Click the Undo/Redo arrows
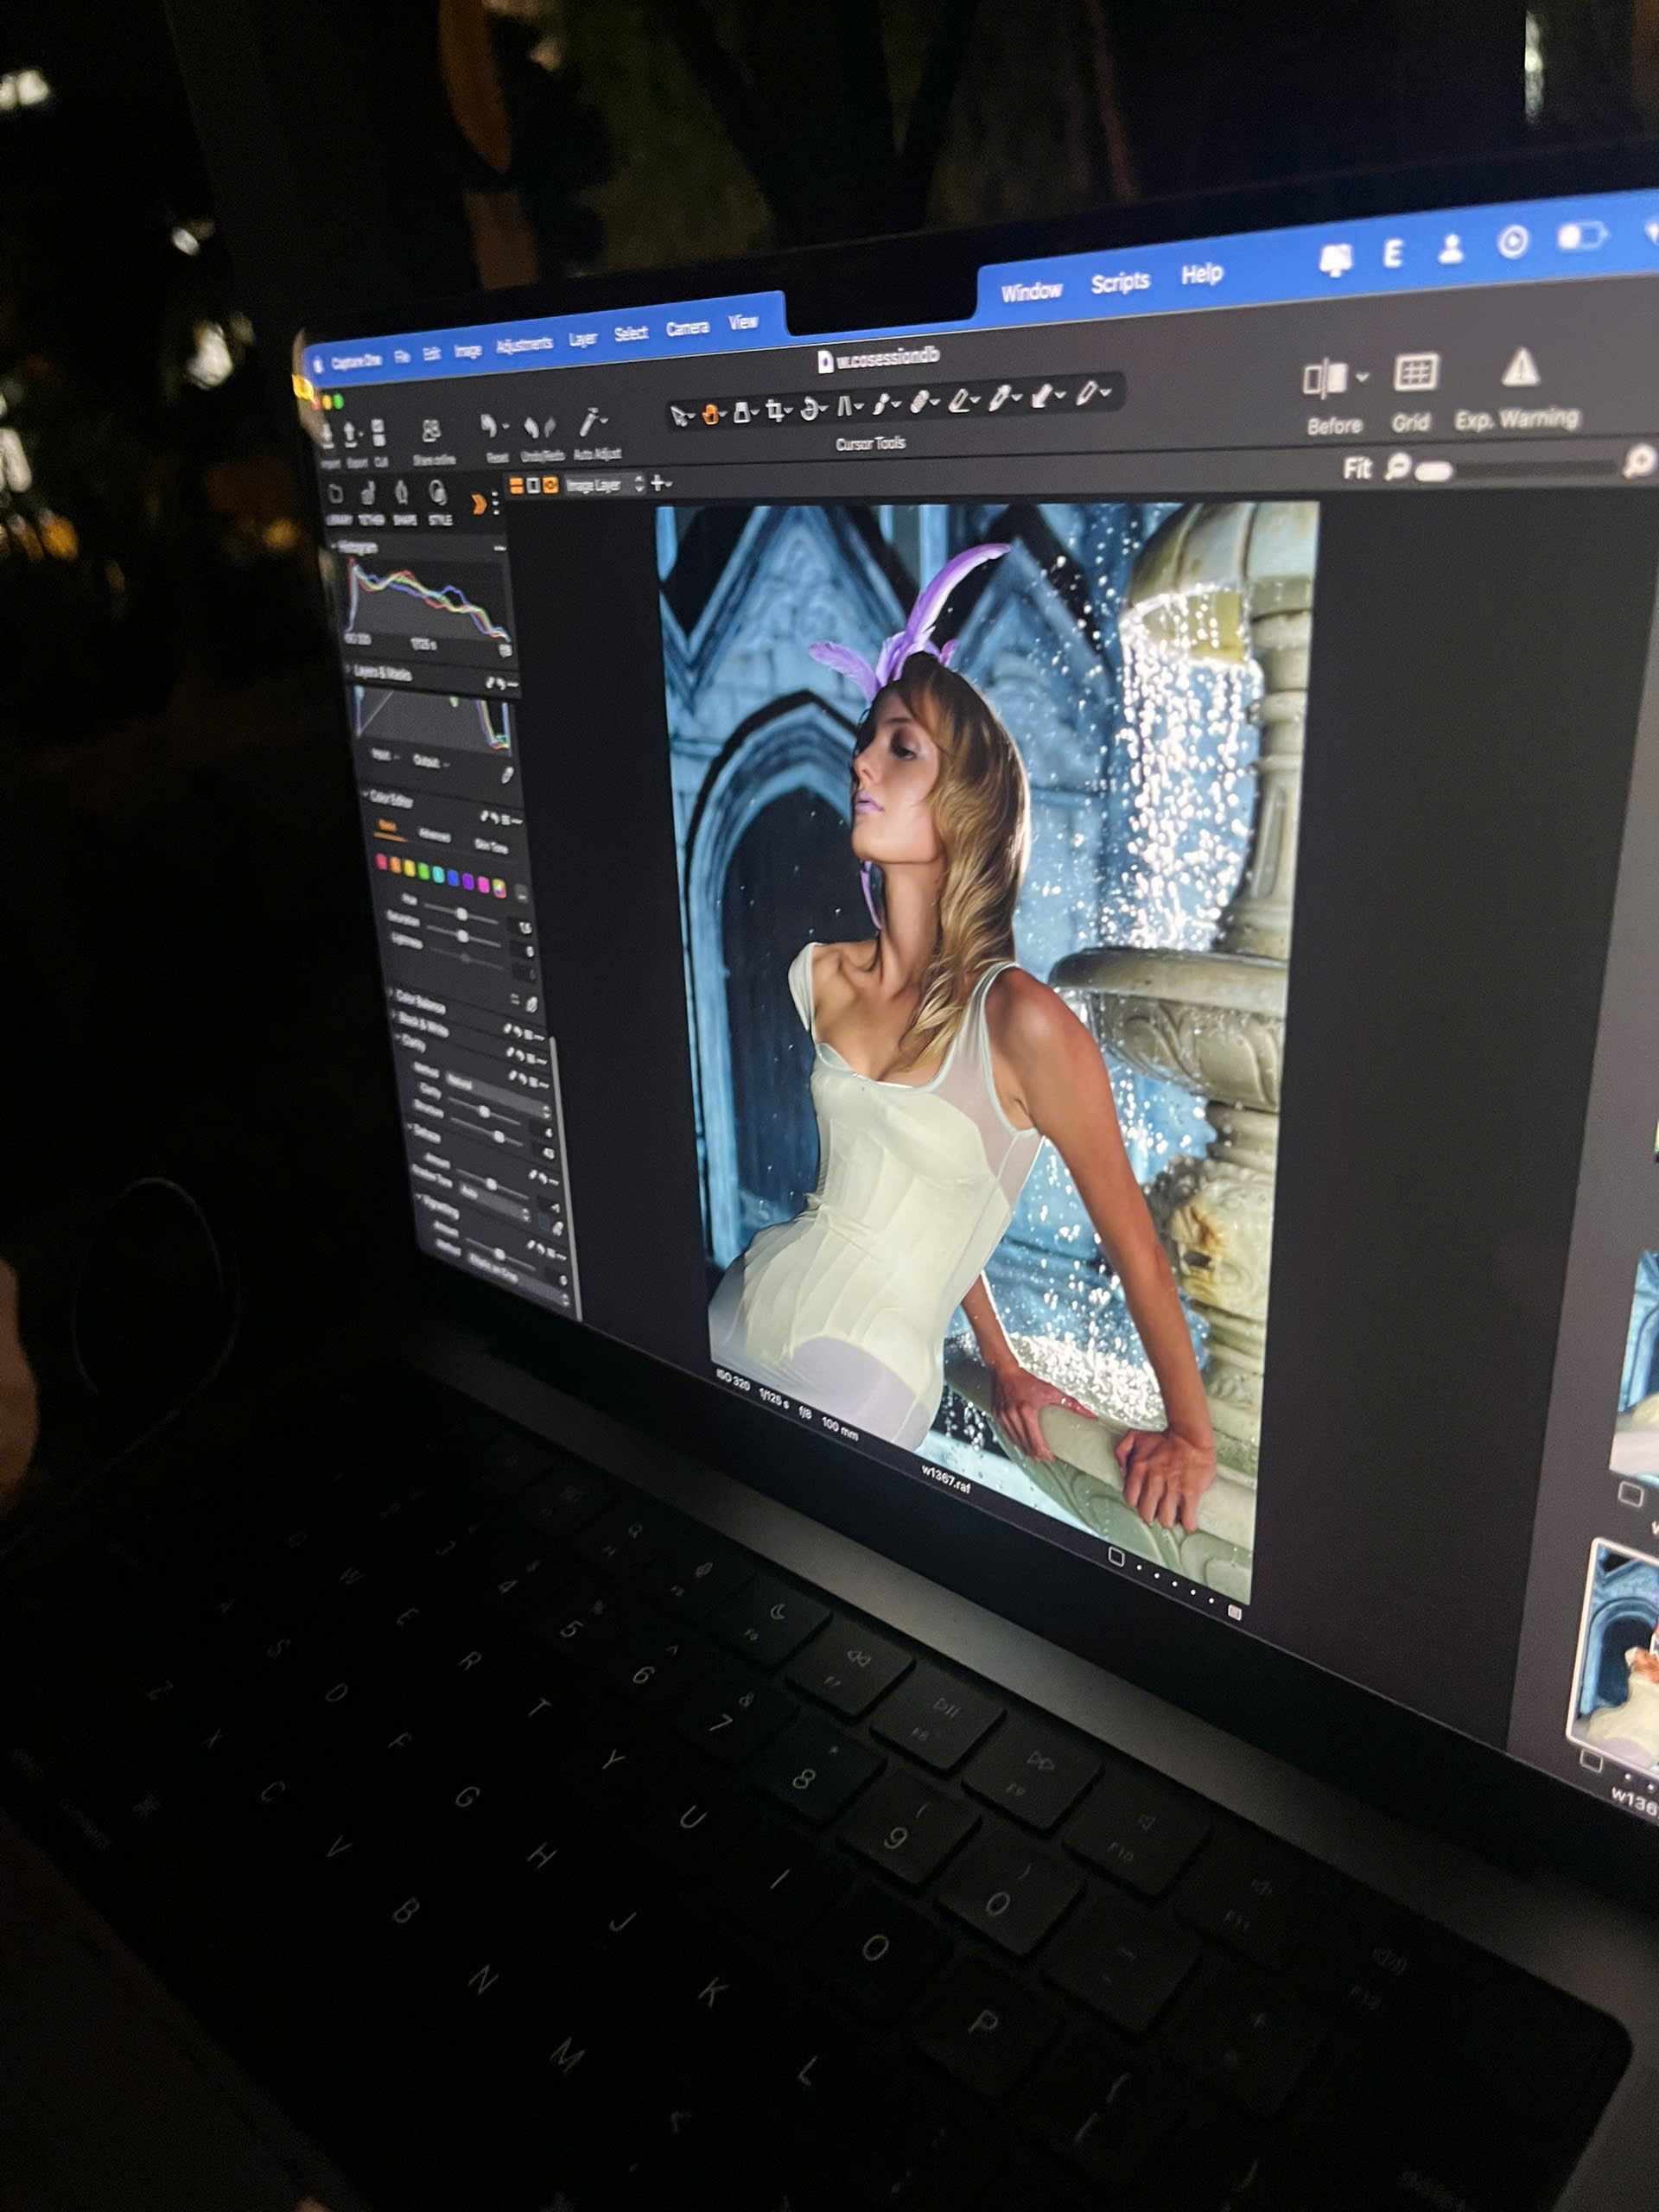 [540, 426]
